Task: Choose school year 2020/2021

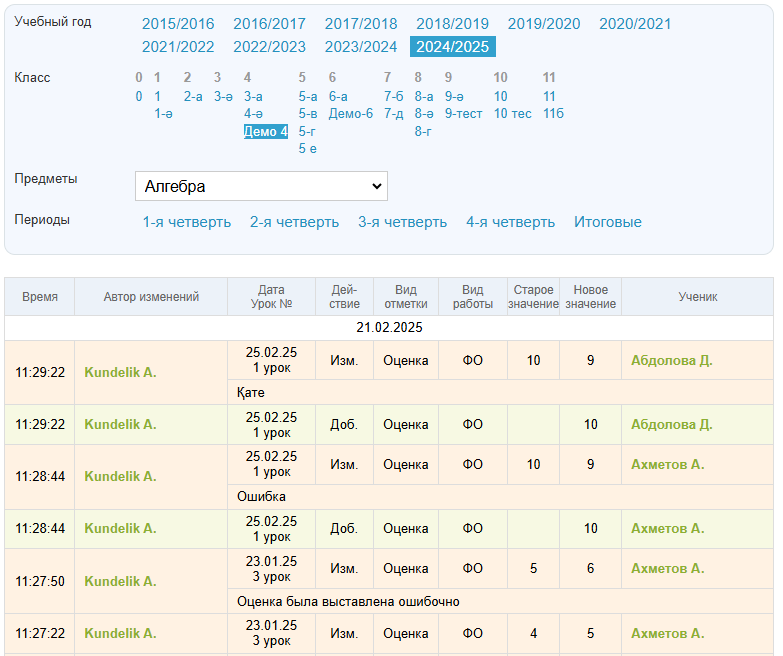Action: pyautogui.click(x=635, y=24)
